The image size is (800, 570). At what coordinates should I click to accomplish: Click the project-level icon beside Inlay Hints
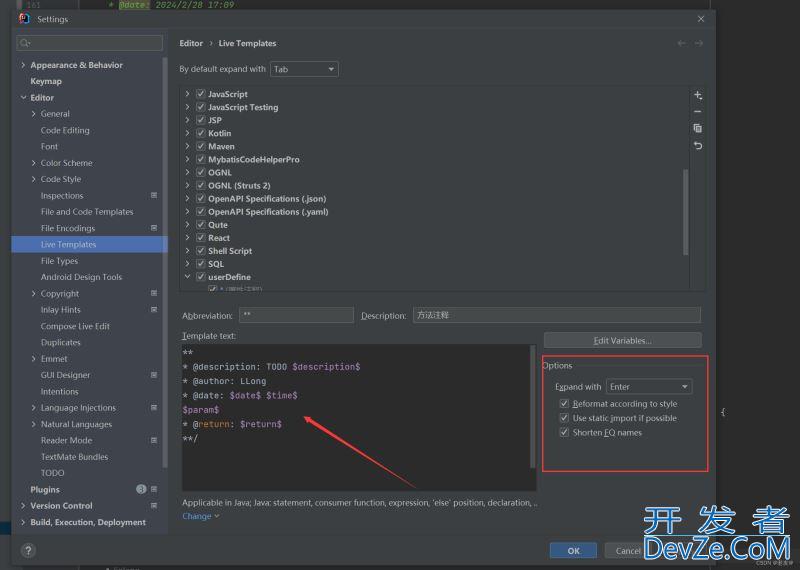point(154,310)
